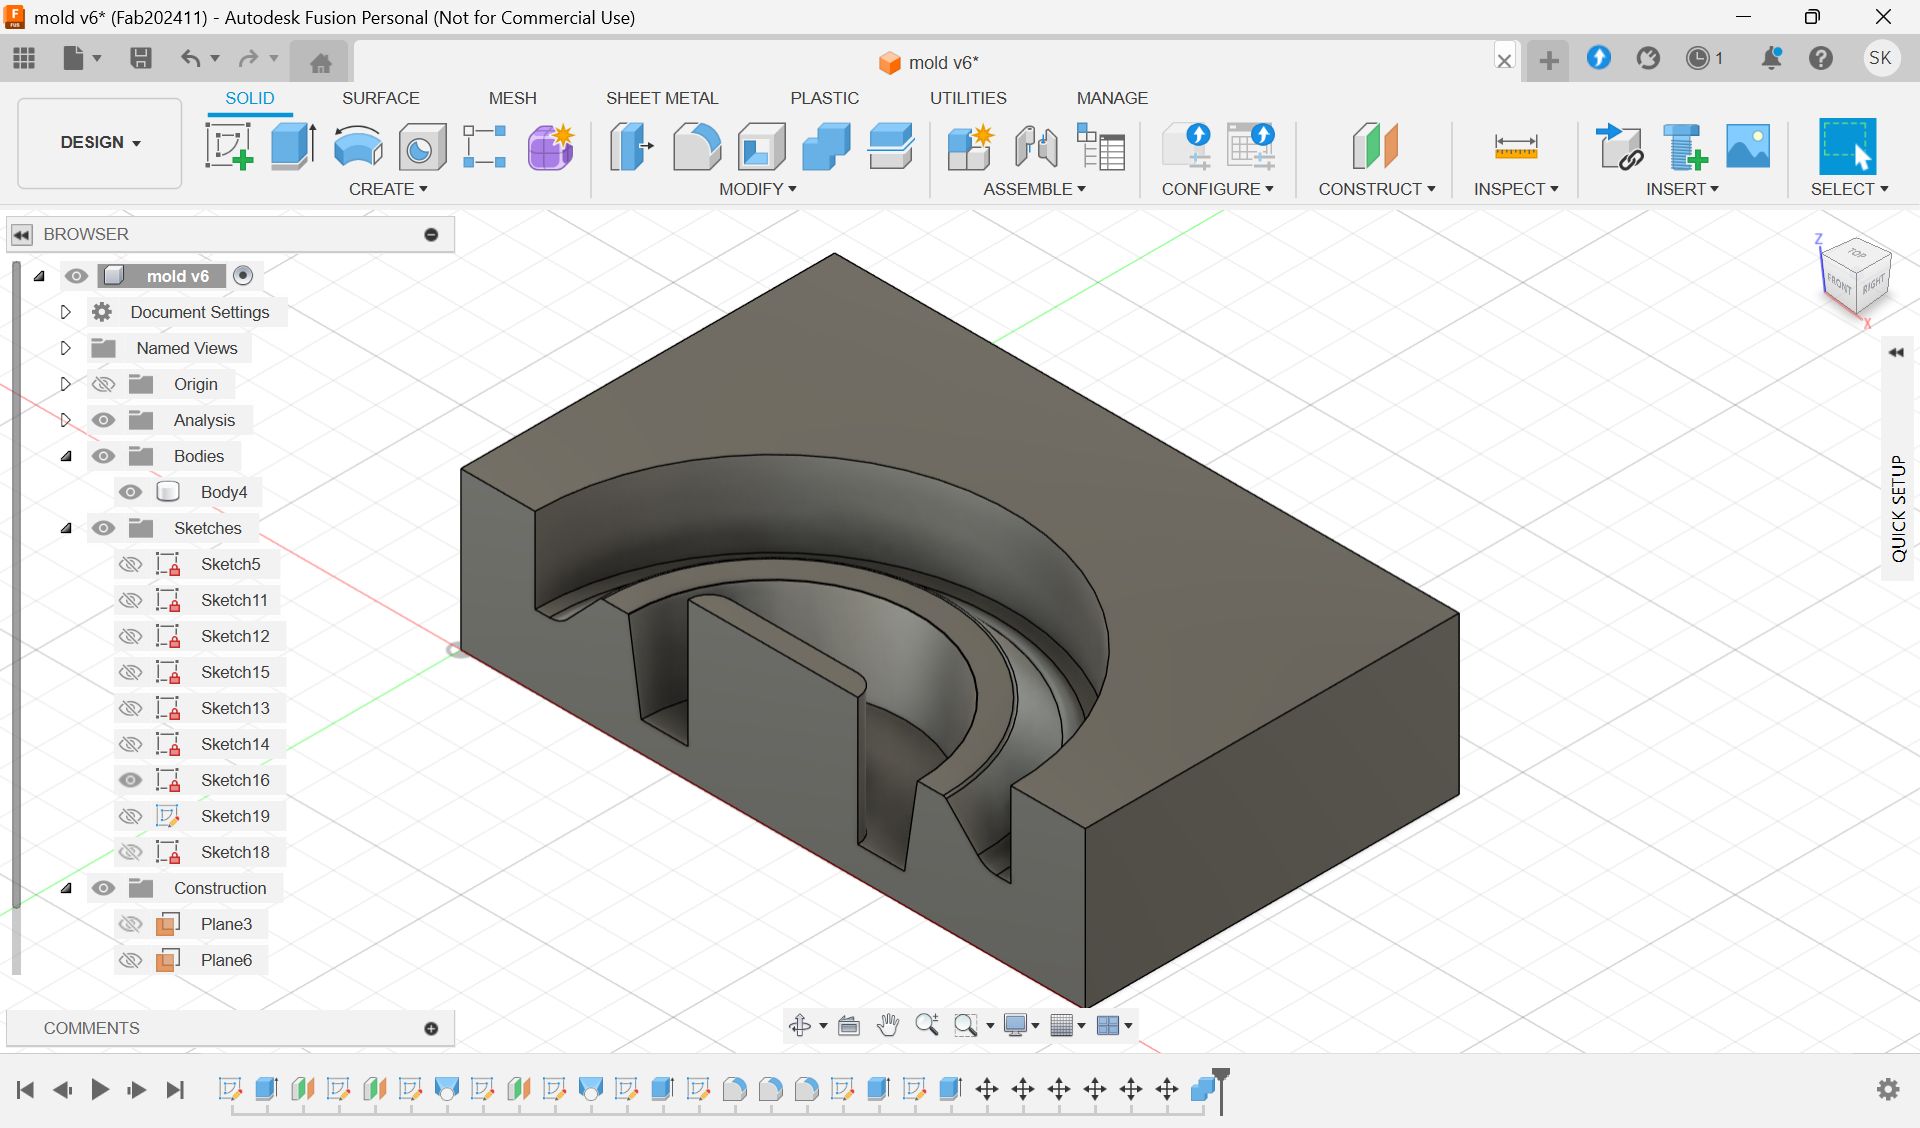Click the Undo arrow

point(190,58)
